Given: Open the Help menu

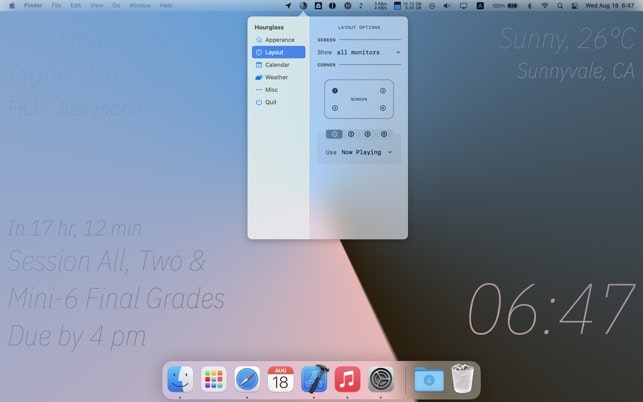Looking at the screenshot, I should [x=166, y=6].
